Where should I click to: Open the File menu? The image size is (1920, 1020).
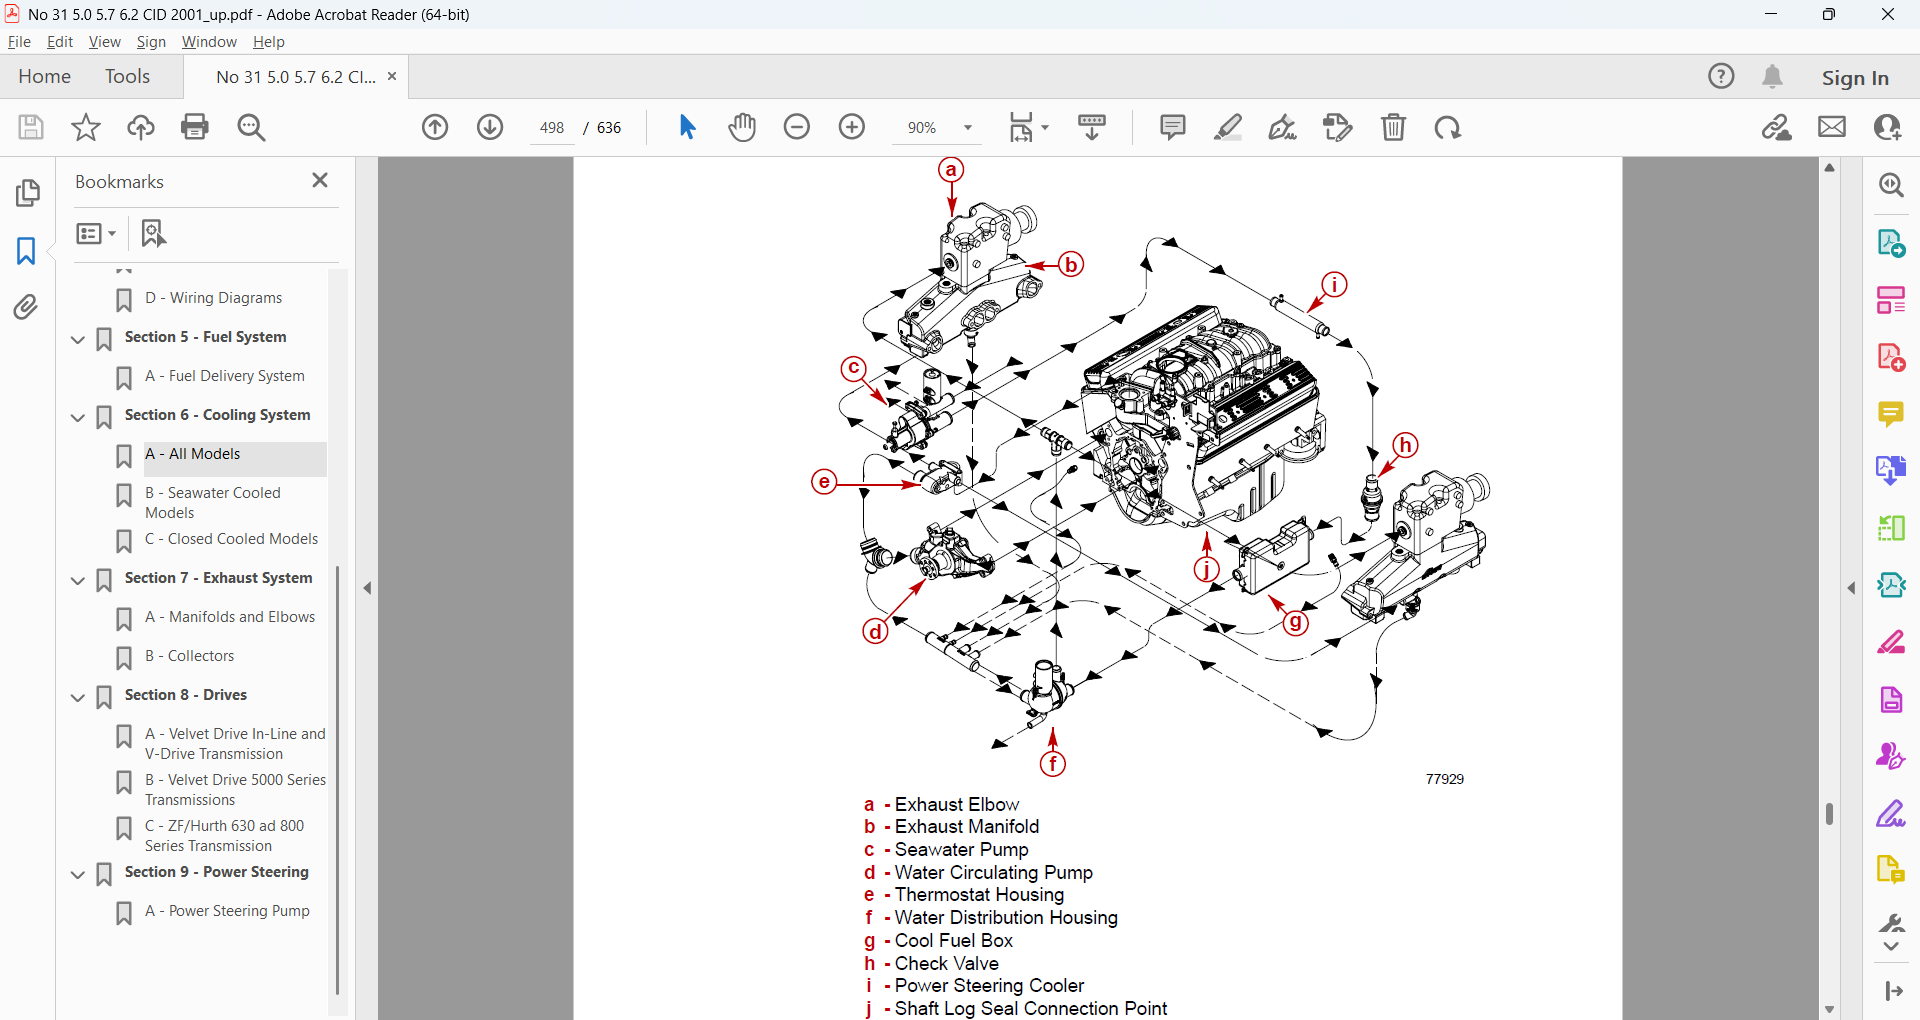click(19, 42)
